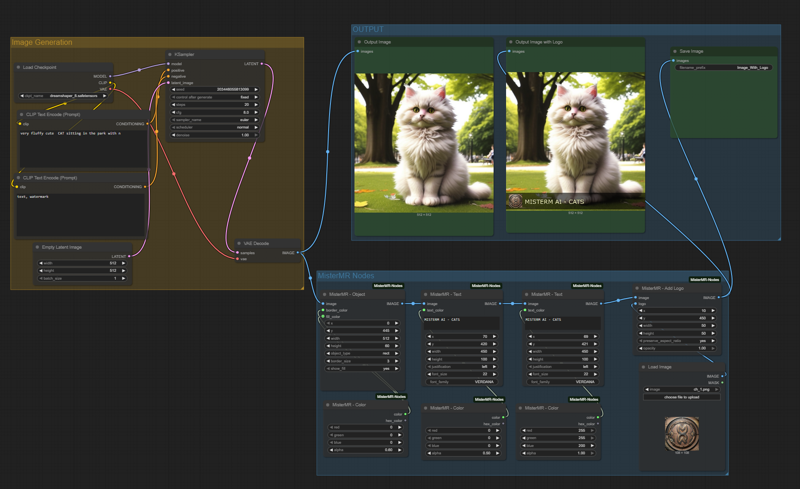Click the Load Image node title
The width and height of the screenshot is (800, 489).
tap(659, 367)
